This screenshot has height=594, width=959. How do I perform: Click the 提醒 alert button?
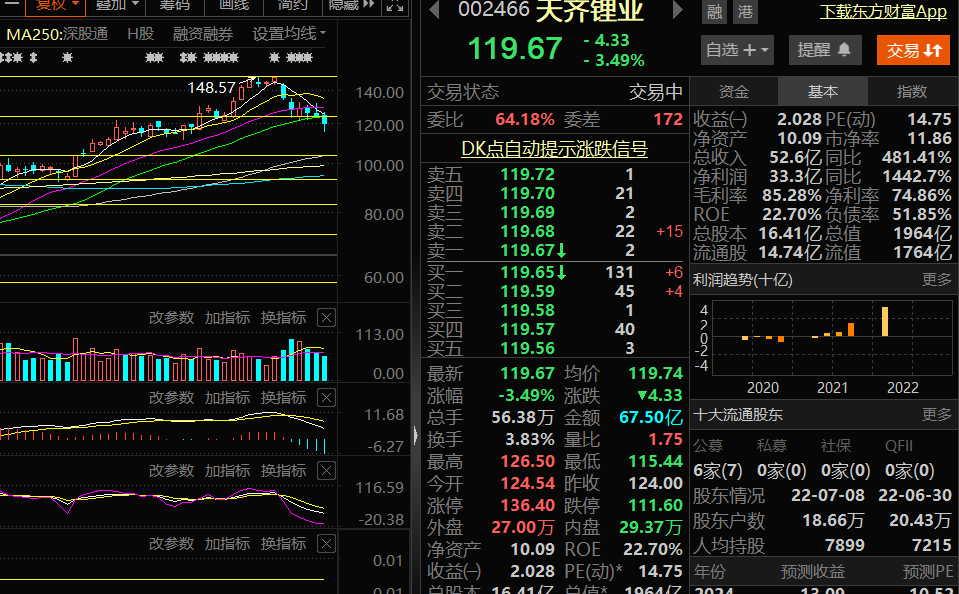[x=824, y=50]
